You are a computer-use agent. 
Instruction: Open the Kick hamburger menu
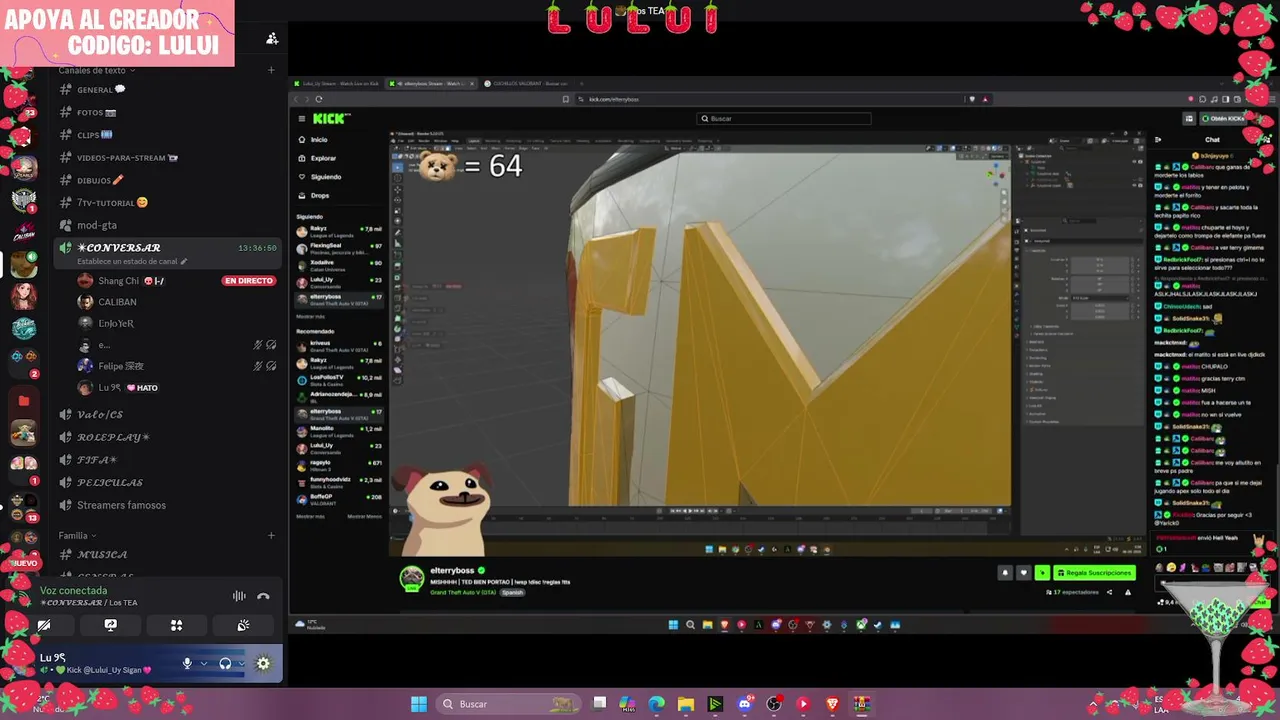(301, 118)
